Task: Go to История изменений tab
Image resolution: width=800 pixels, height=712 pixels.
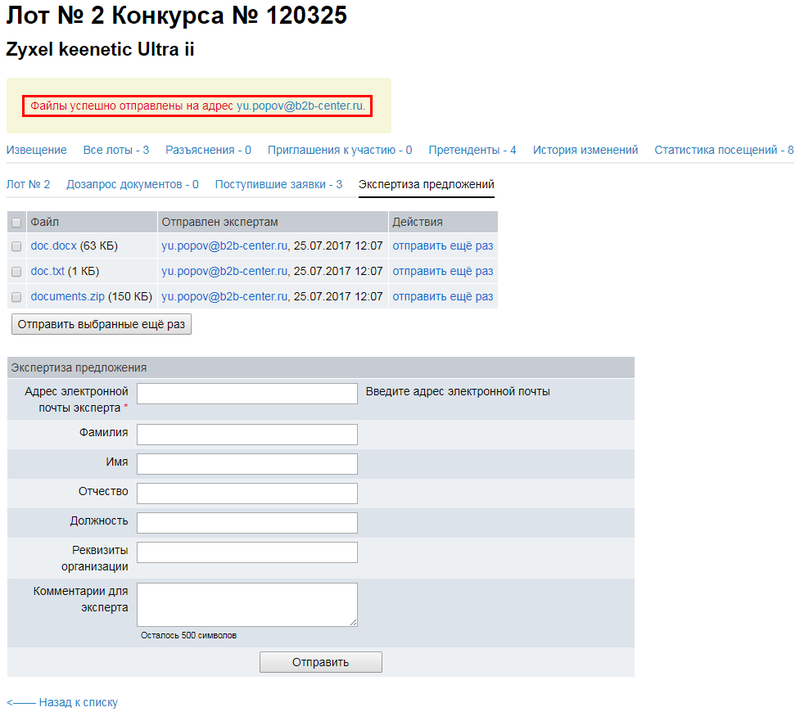Action: pos(585,150)
